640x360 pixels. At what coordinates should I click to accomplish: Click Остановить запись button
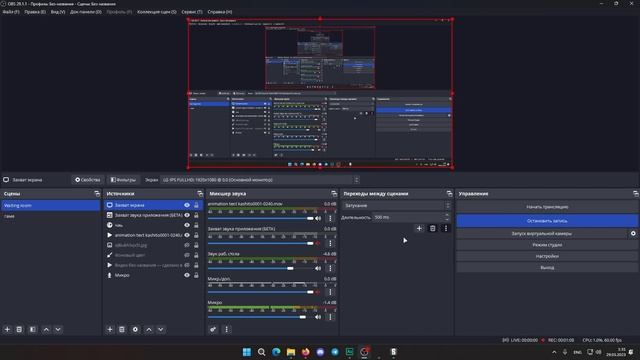point(547,221)
